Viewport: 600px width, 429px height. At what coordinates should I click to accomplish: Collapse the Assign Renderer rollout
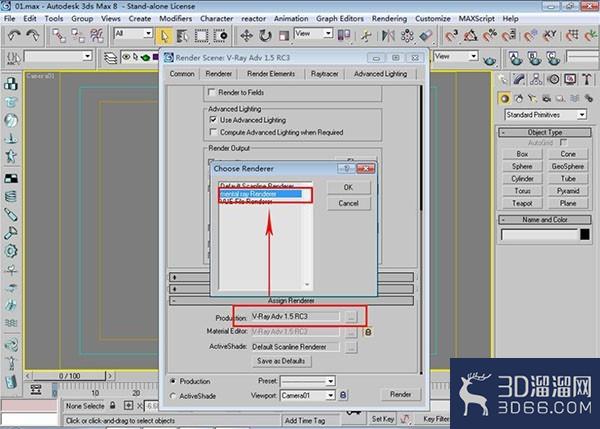point(291,300)
